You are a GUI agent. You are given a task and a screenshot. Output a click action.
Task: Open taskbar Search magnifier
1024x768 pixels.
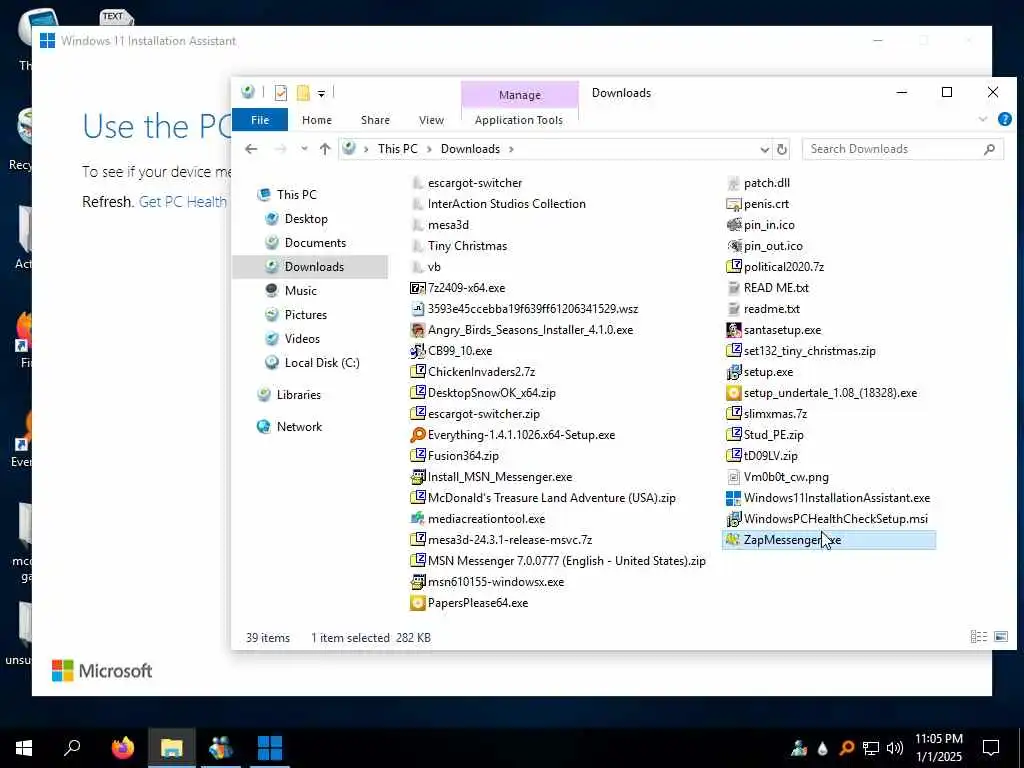[72, 748]
